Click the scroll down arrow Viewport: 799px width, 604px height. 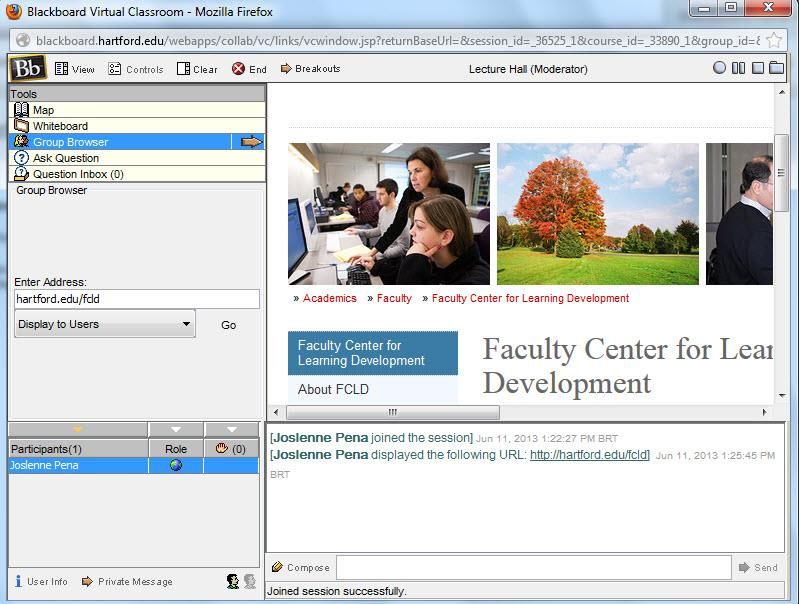pos(781,396)
